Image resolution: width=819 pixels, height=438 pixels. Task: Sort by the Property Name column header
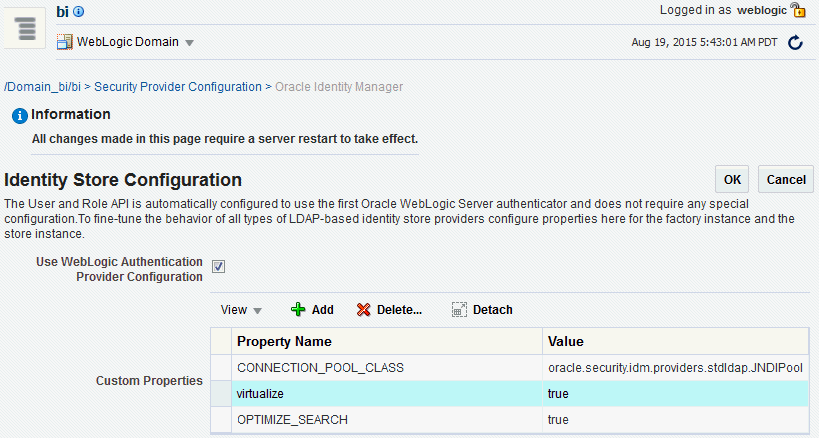284,342
